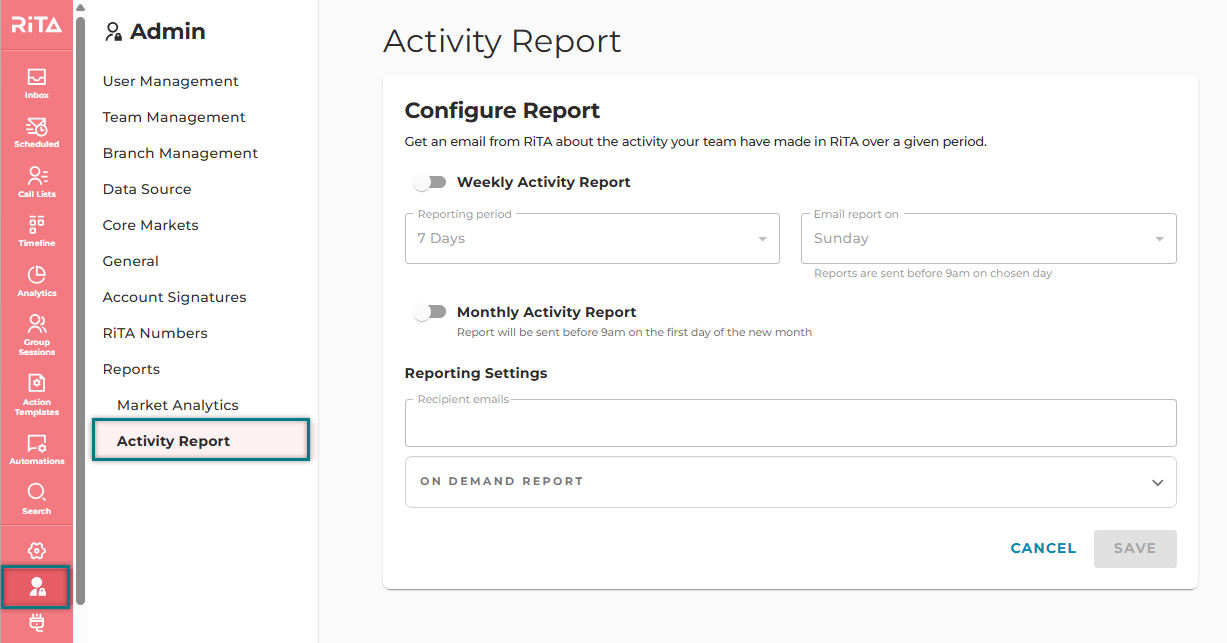Click the Save button
Viewport: 1227px width, 643px height.
coord(1135,549)
